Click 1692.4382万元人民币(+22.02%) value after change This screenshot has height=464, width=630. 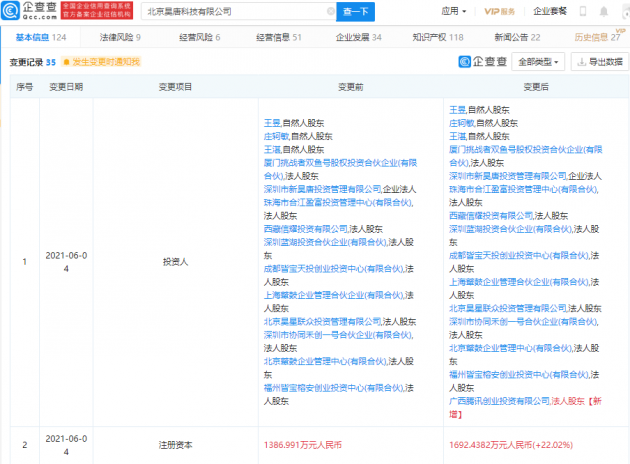click(x=511, y=445)
